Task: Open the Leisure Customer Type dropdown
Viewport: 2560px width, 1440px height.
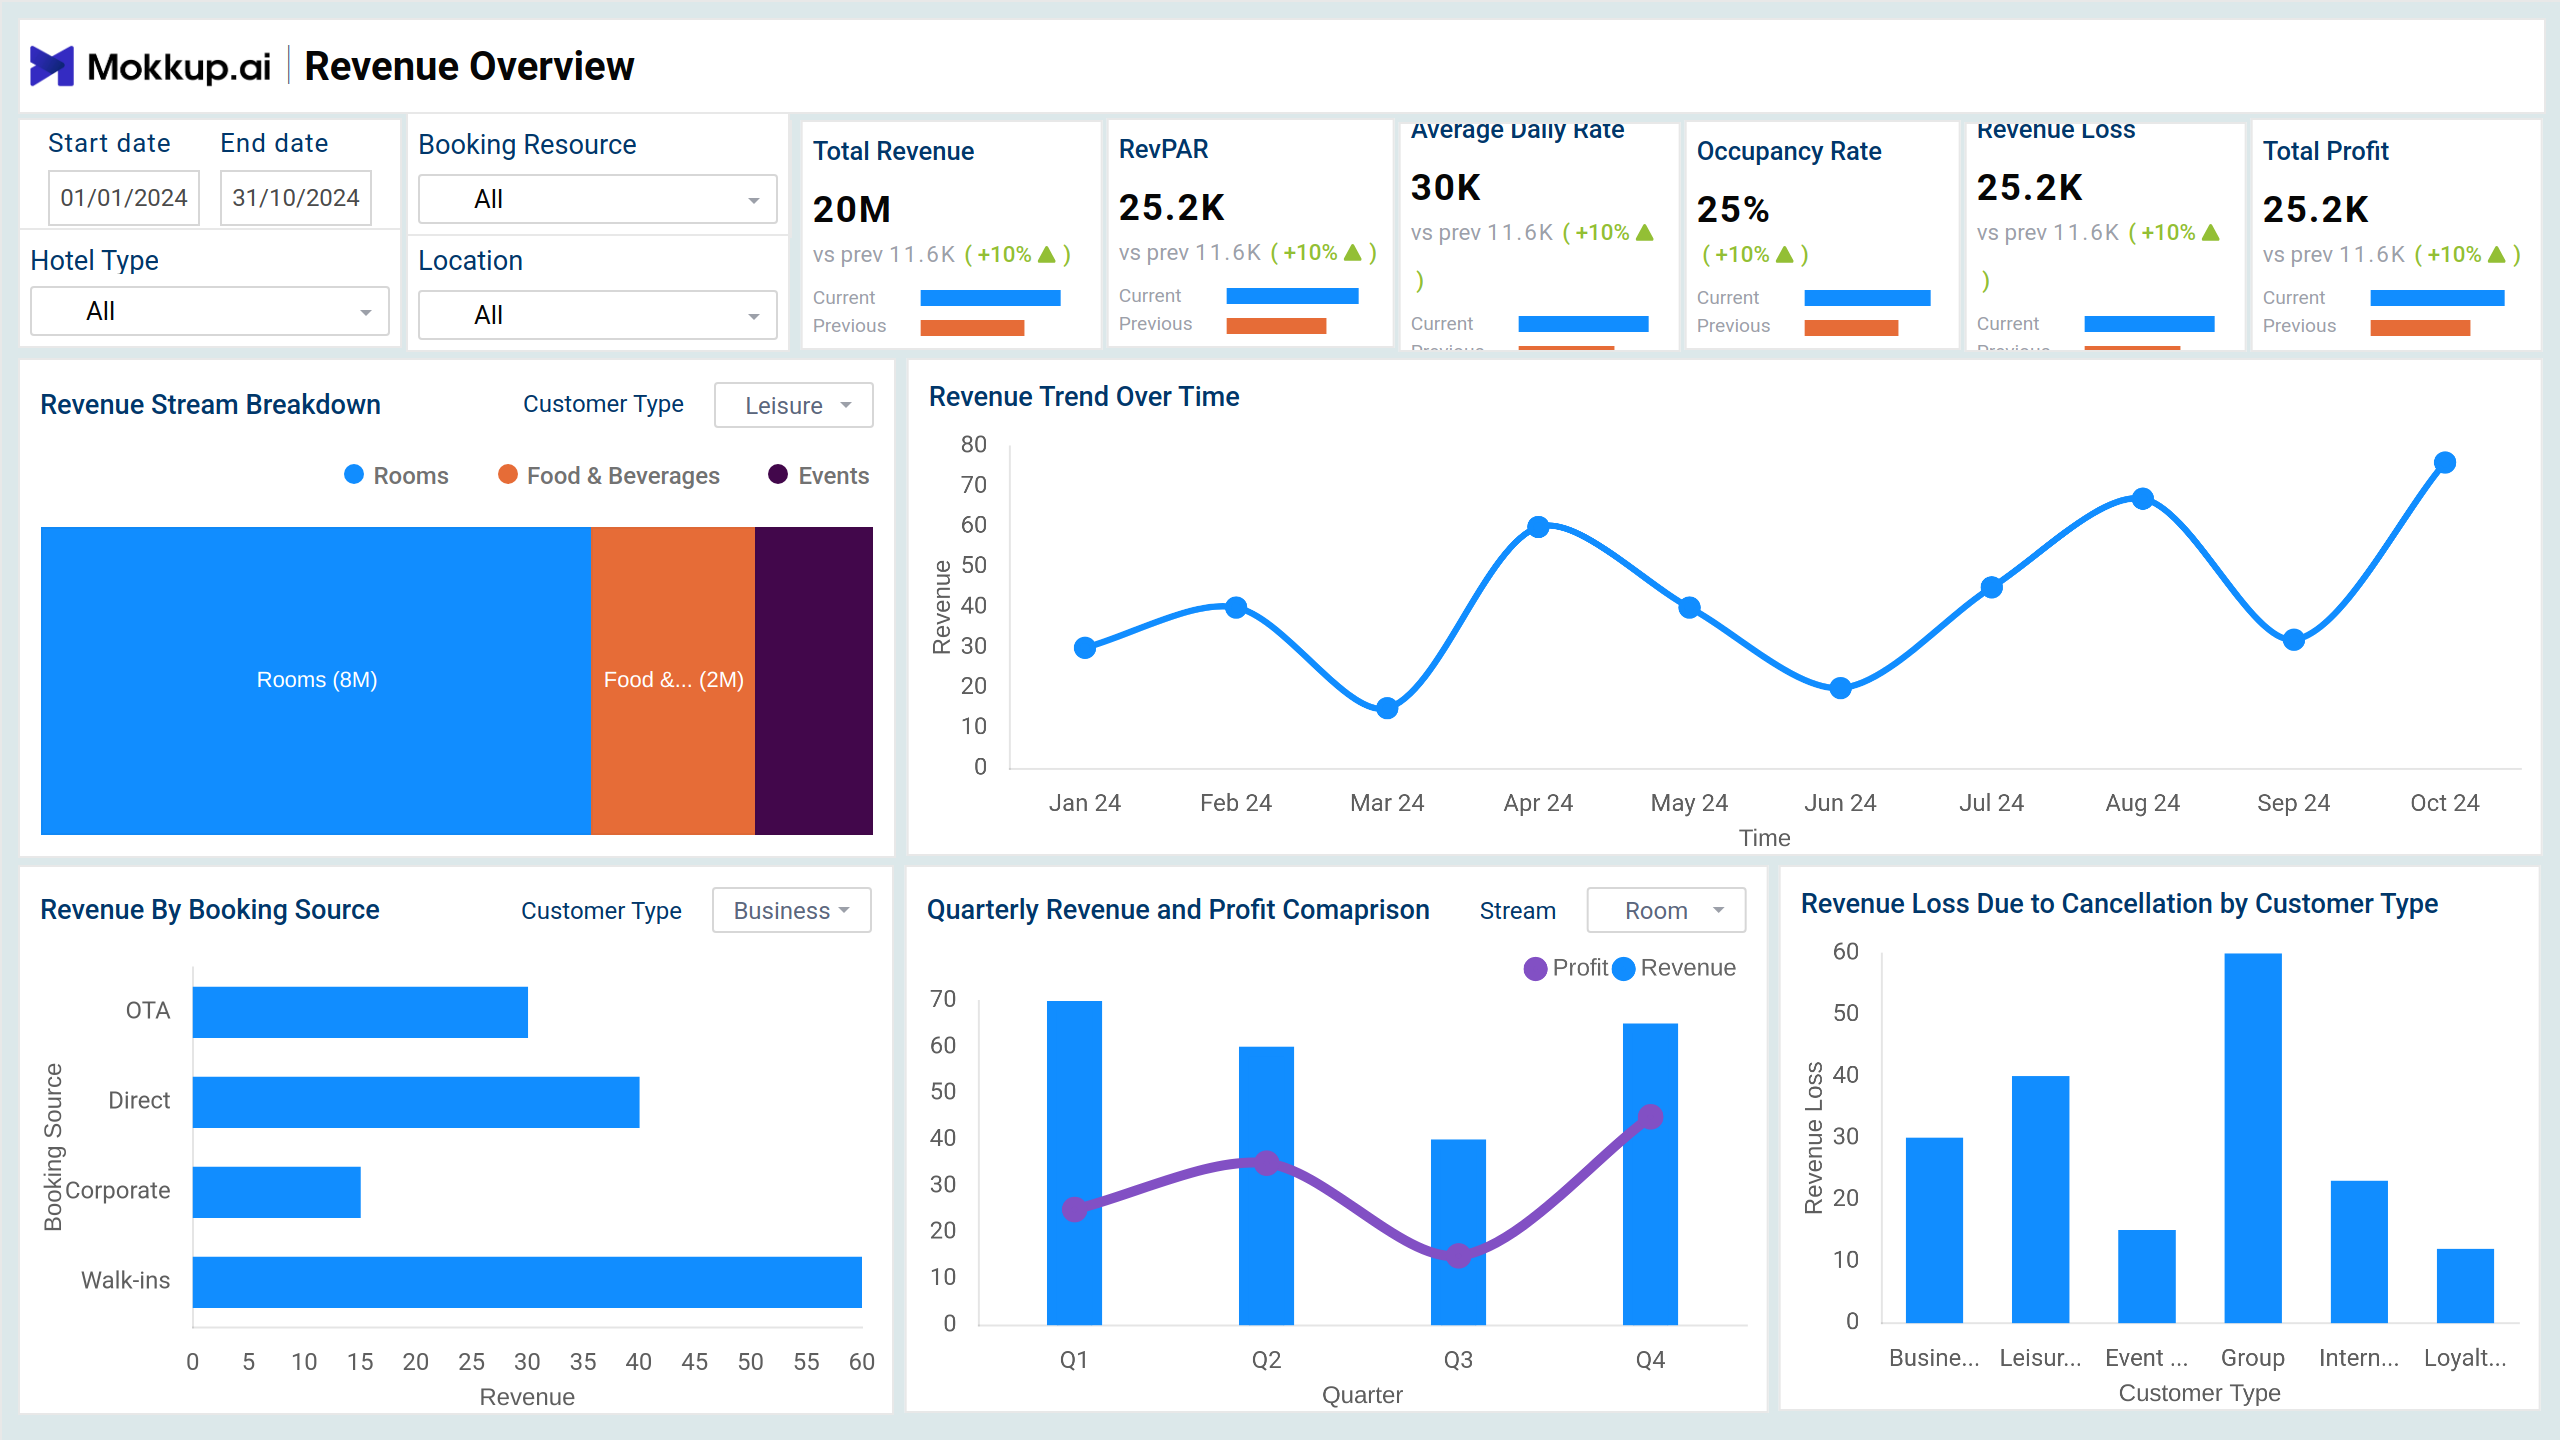Action: coord(793,405)
